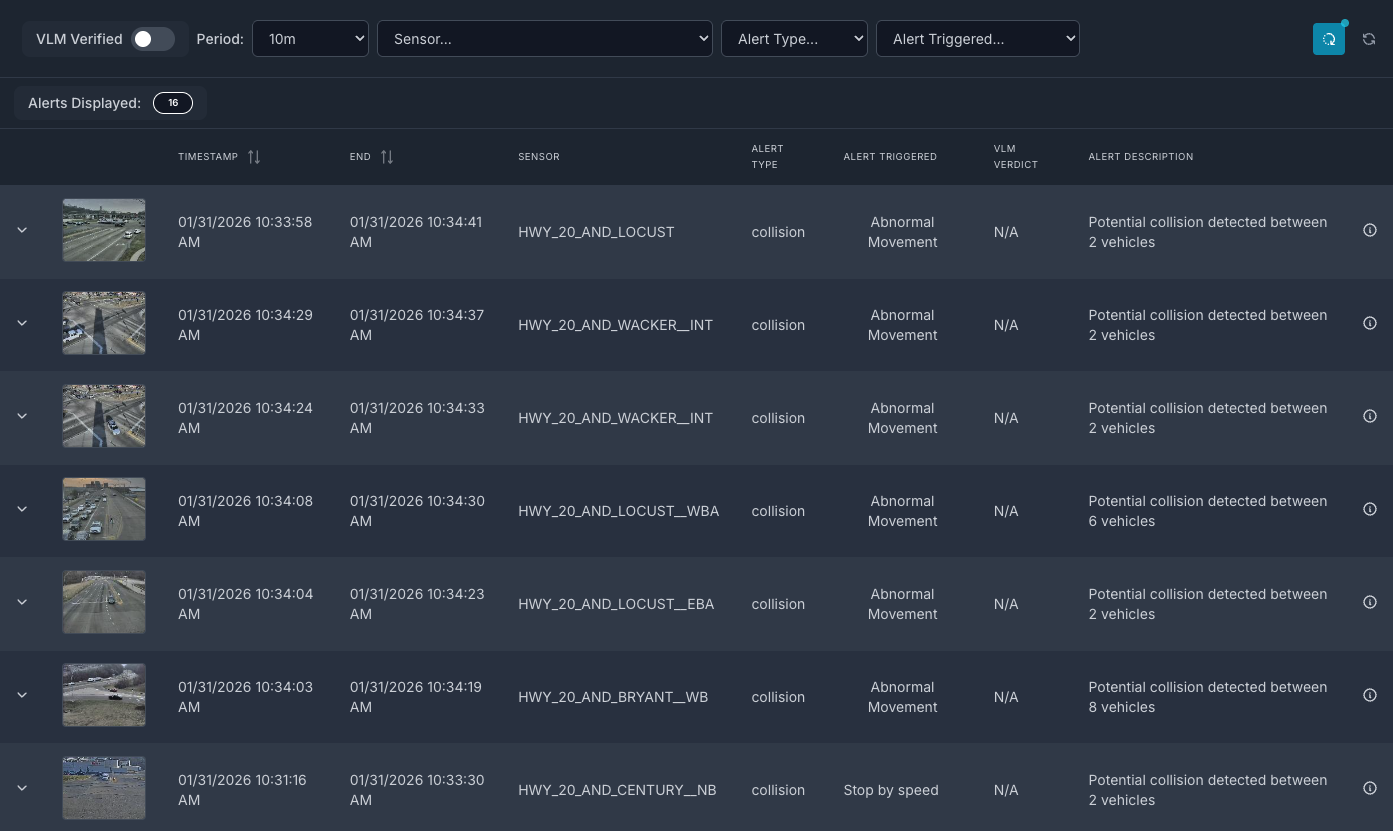The width and height of the screenshot is (1393, 831).
Task: Open info icon for HWY_20_AND_LOCUST alert
Action: click(x=1370, y=230)
